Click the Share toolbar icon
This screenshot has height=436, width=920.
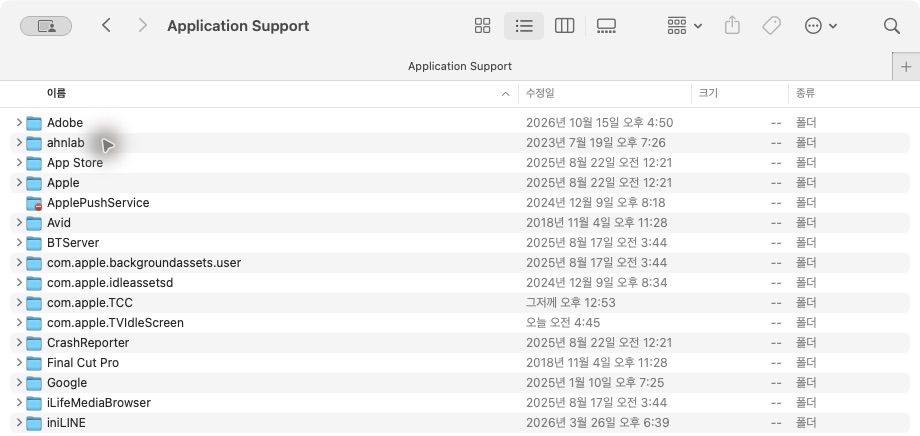tap(732, 26)
